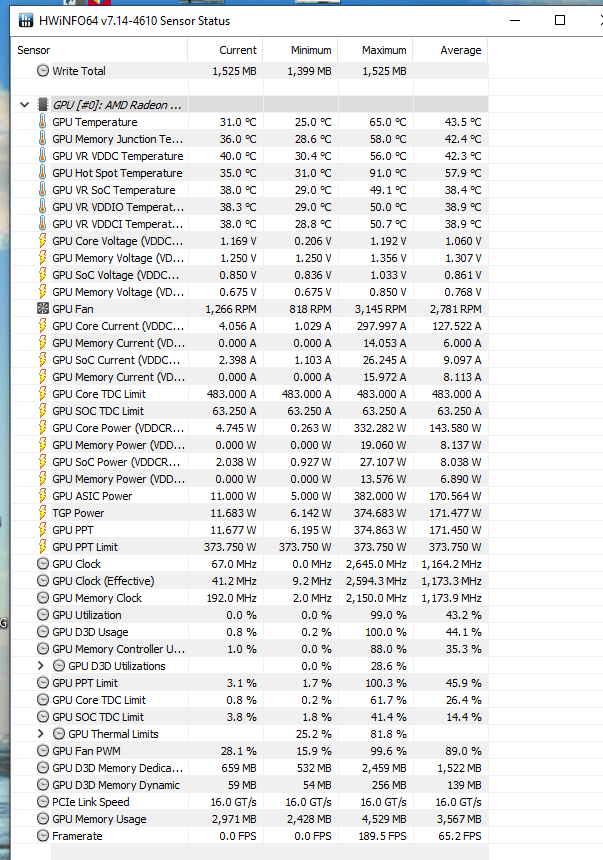Click thermometer icon of GPU Hot Spot Temperature
The height and width of the screenshot is (860, 603).
point(42,172)
